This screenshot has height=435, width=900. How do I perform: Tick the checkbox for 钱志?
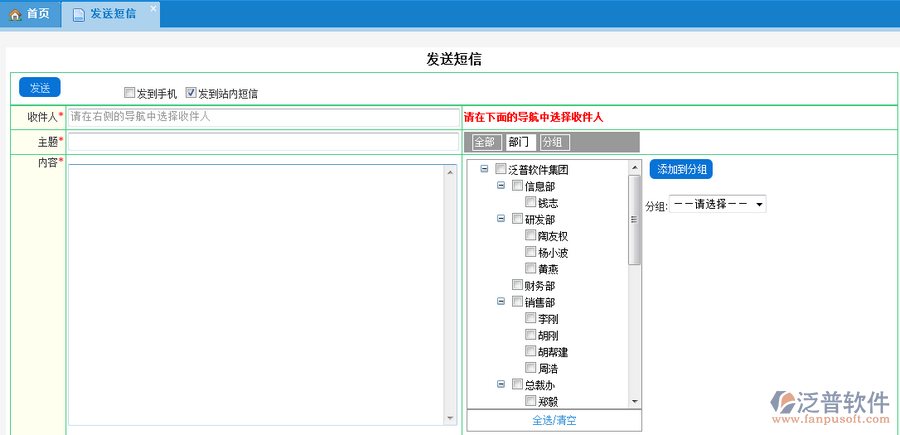pyautogui.click(x=530, y=203)
